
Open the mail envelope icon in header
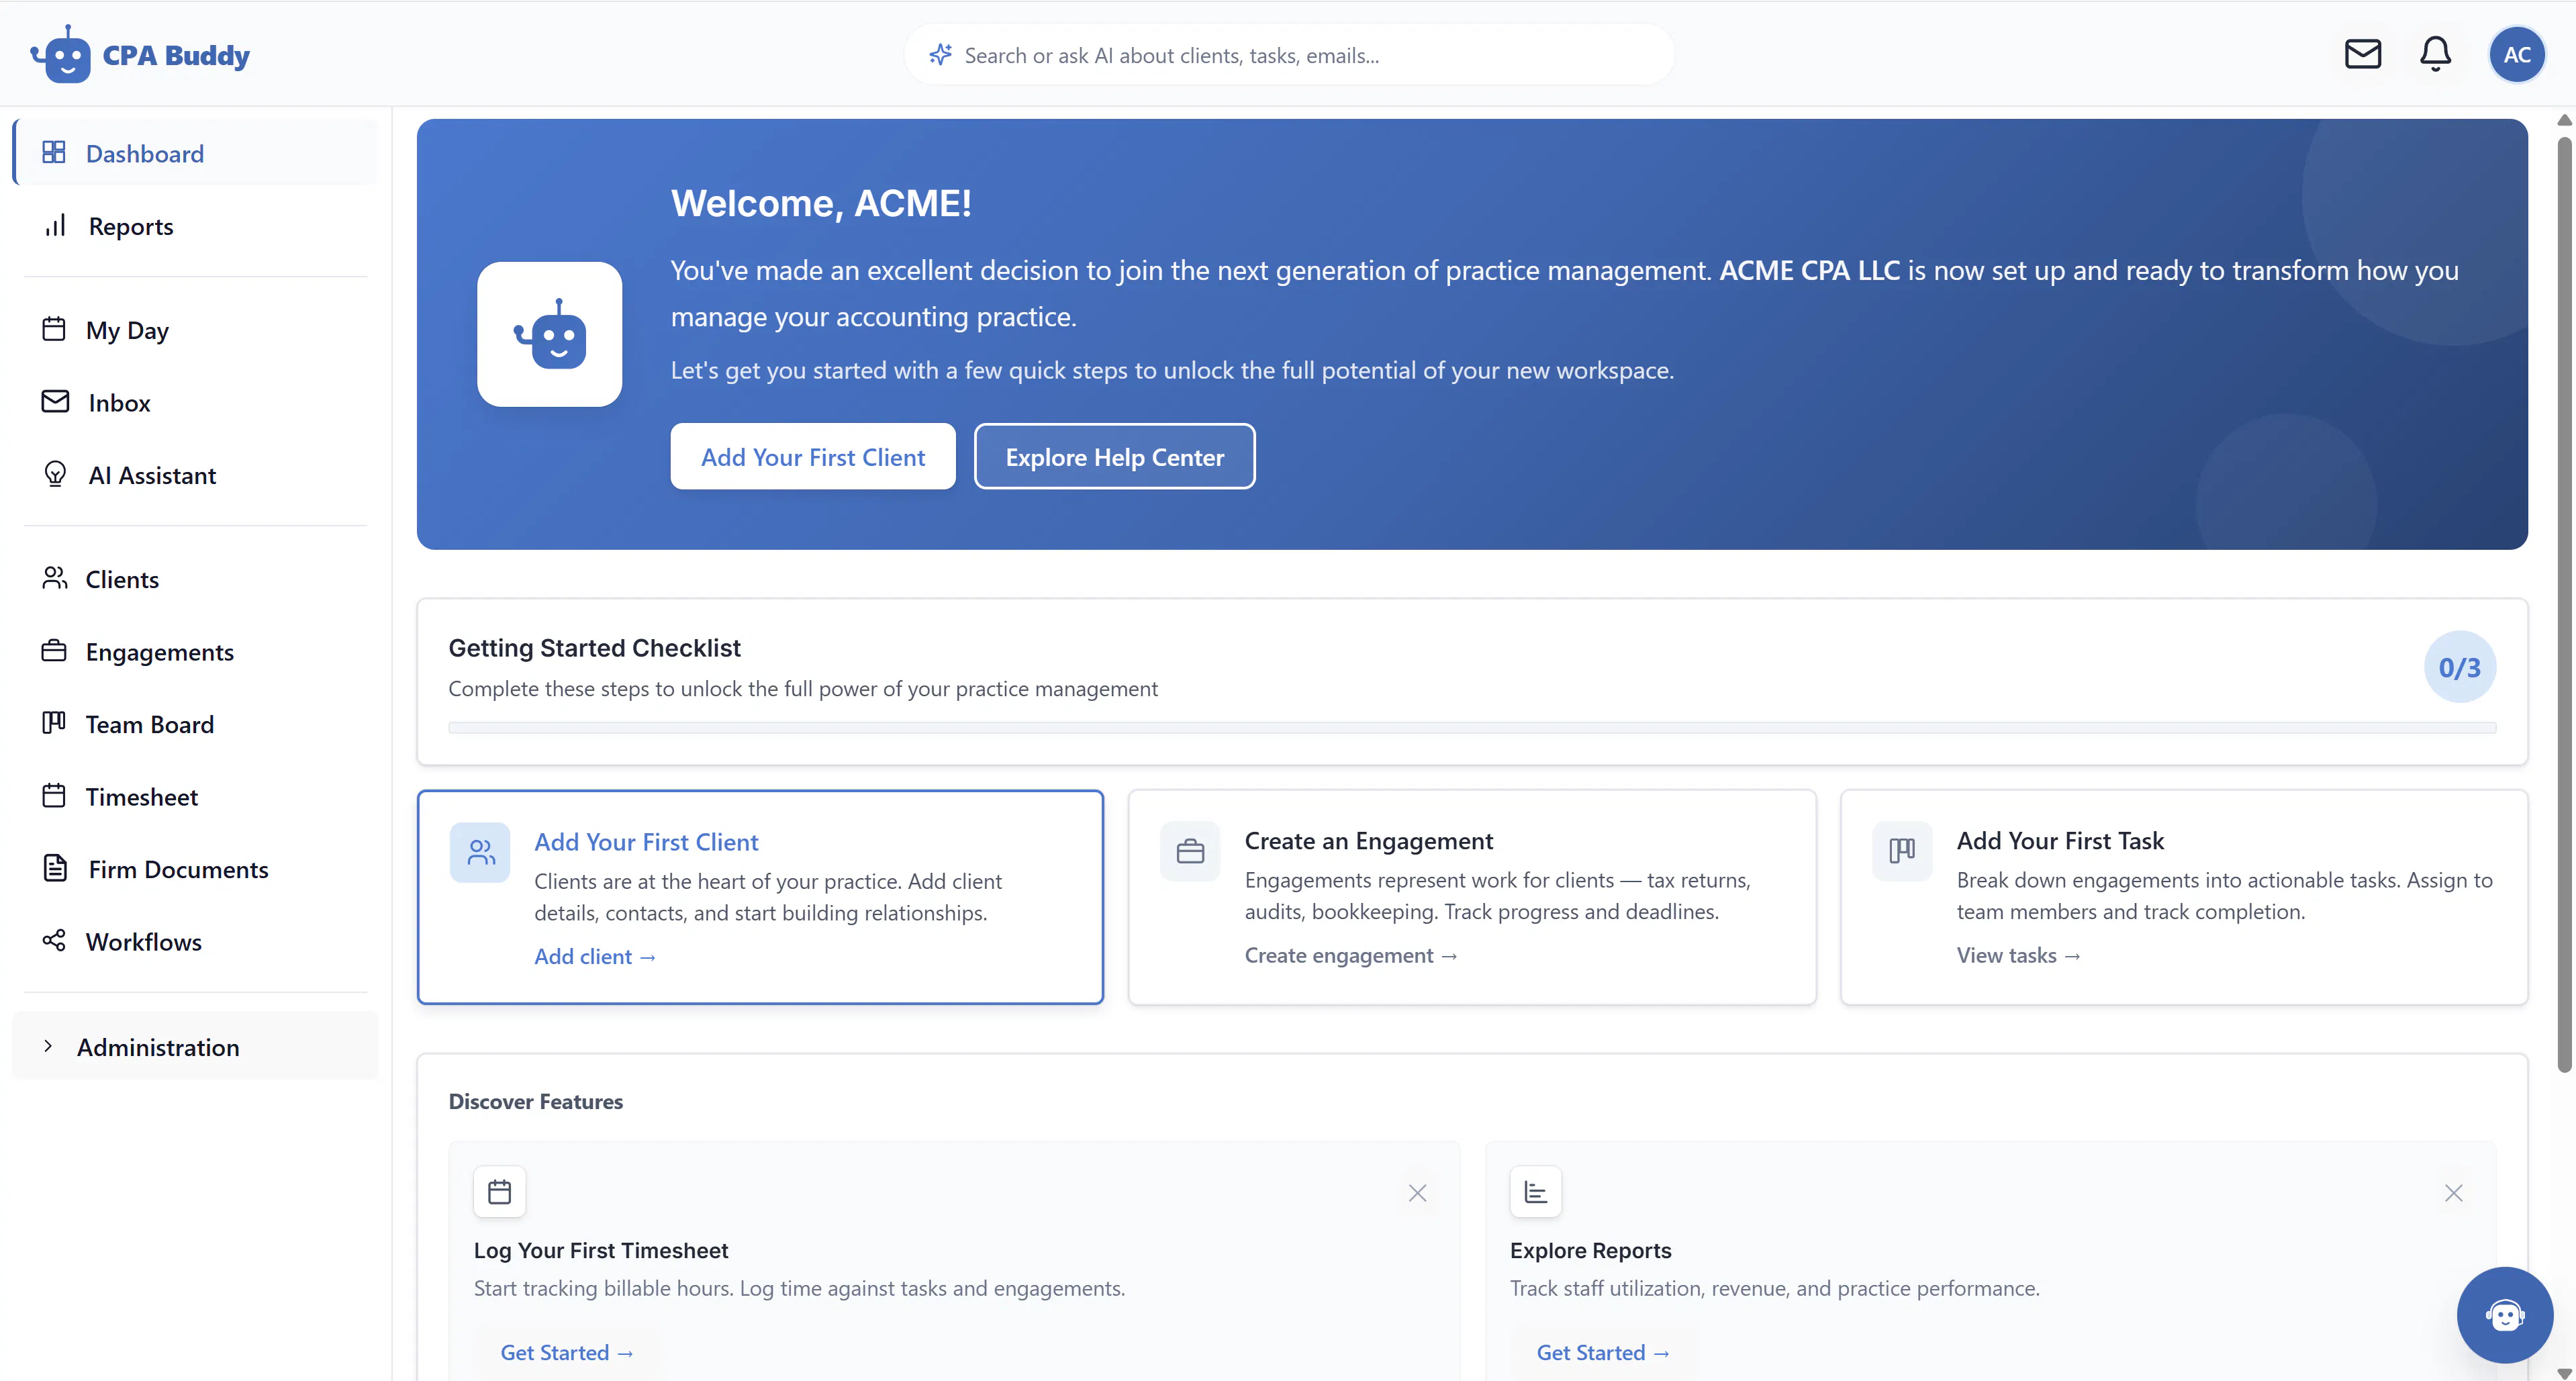point(2362,54)
